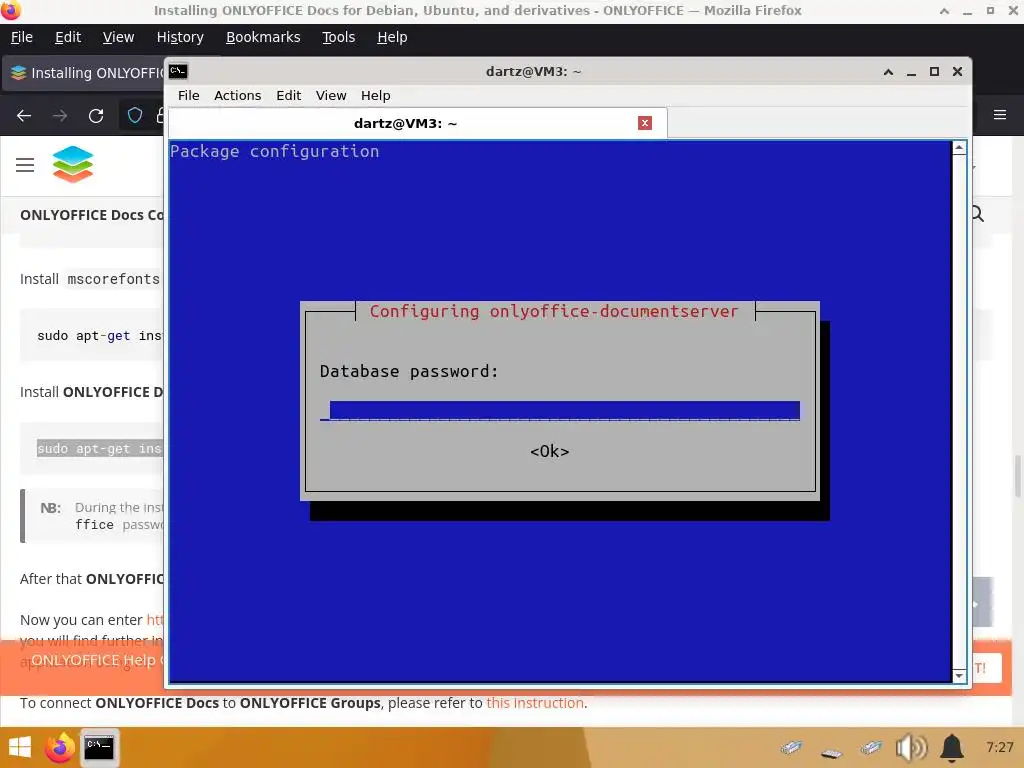
Task: Click the third network tray icon
Action: [871, 747]
